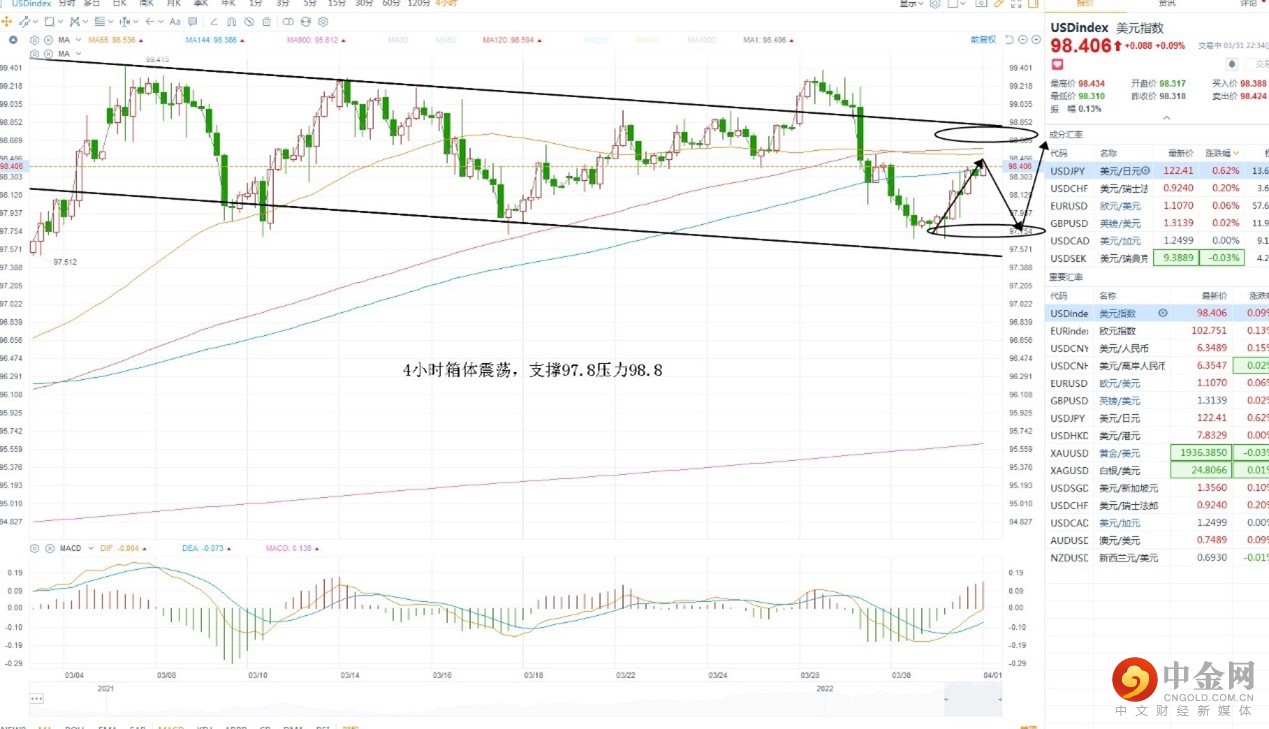Open the 显示 display dropdown

click(911, 4)
